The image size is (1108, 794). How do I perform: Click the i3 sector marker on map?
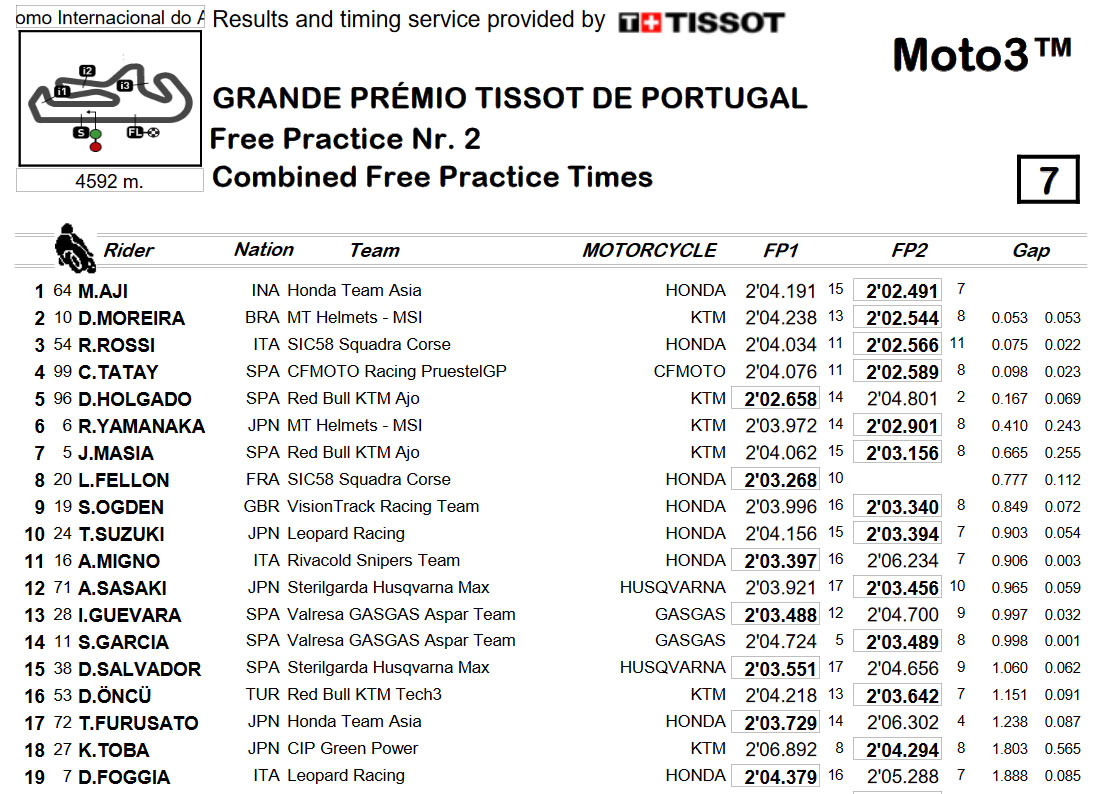click(124, 85)
